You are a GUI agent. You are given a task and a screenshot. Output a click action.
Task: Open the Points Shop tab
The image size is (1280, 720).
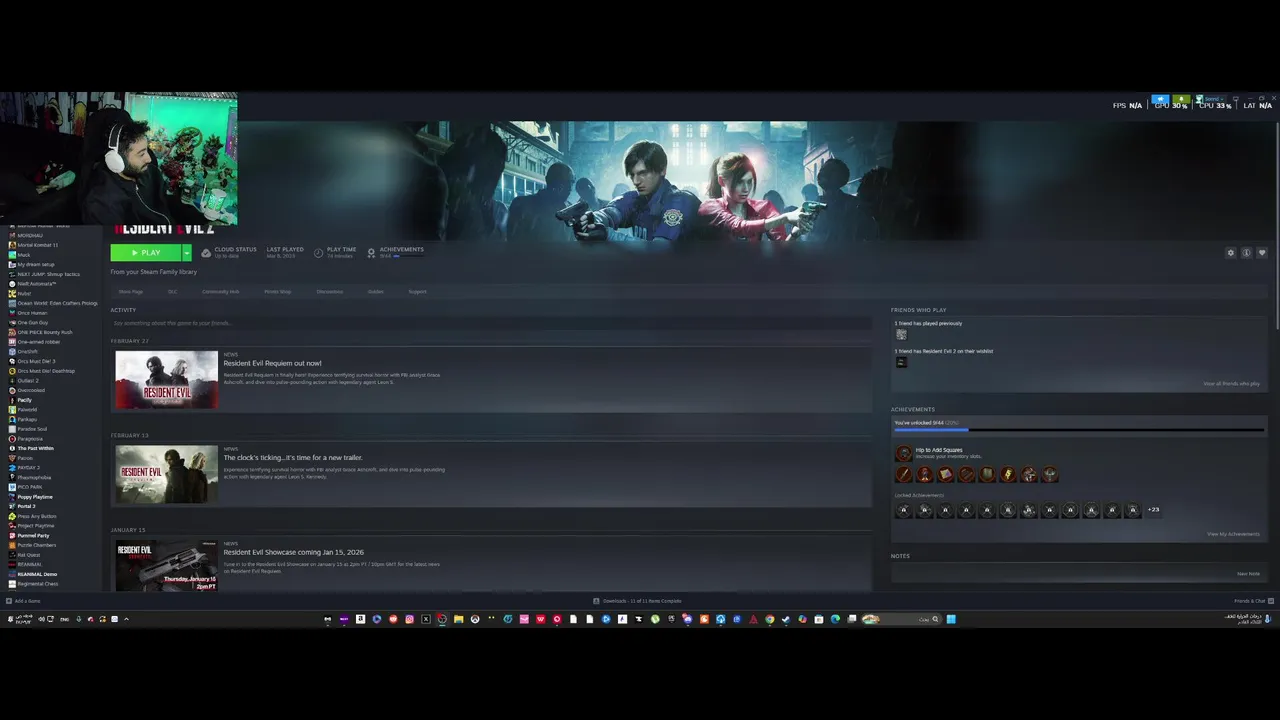(277, 292)
